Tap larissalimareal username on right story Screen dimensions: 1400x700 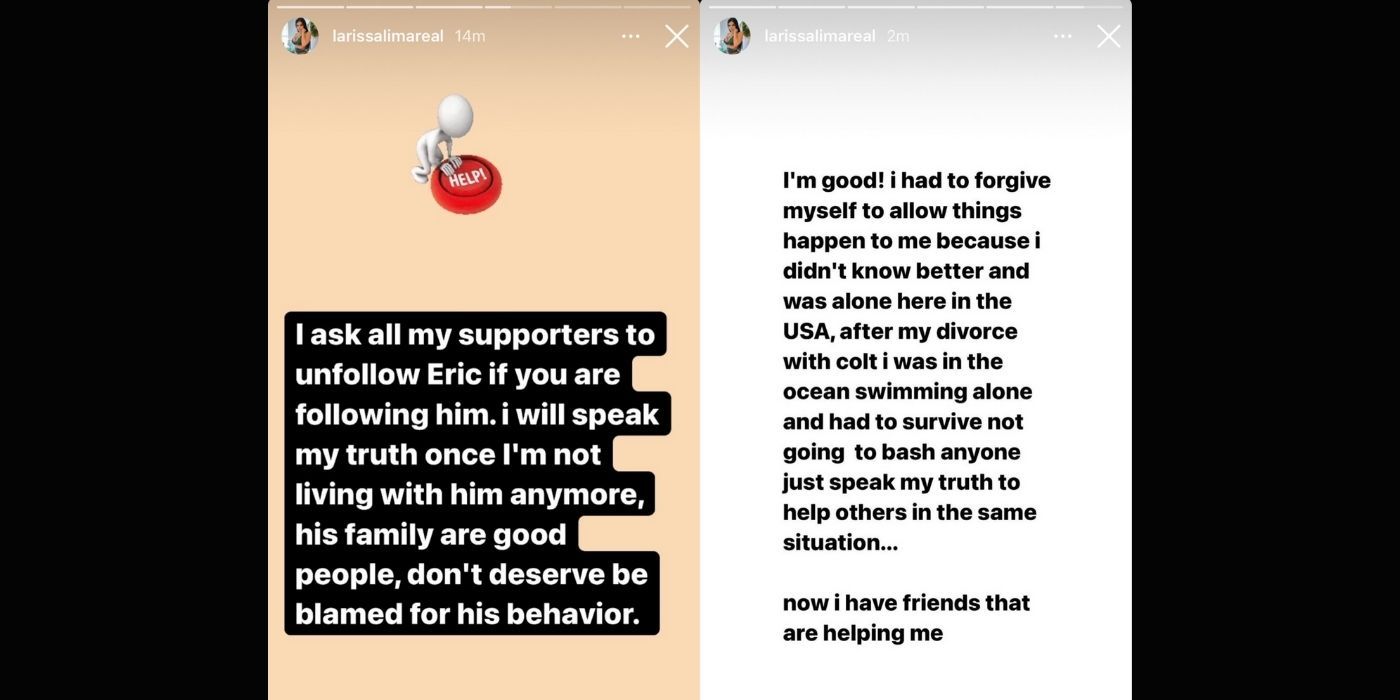[x=820, y=36]
